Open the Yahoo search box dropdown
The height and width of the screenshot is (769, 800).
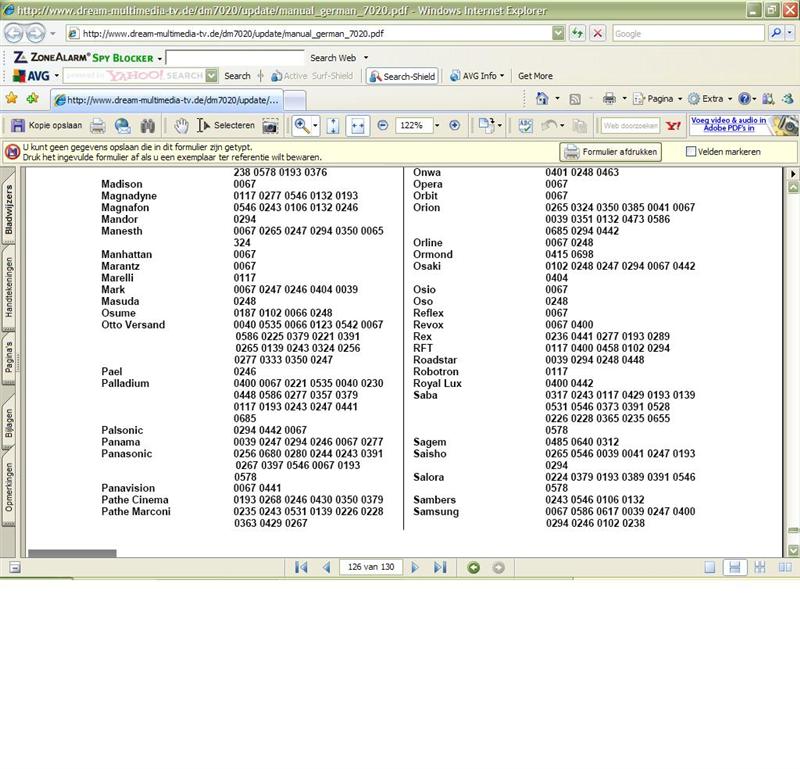[x=211, y=76]
